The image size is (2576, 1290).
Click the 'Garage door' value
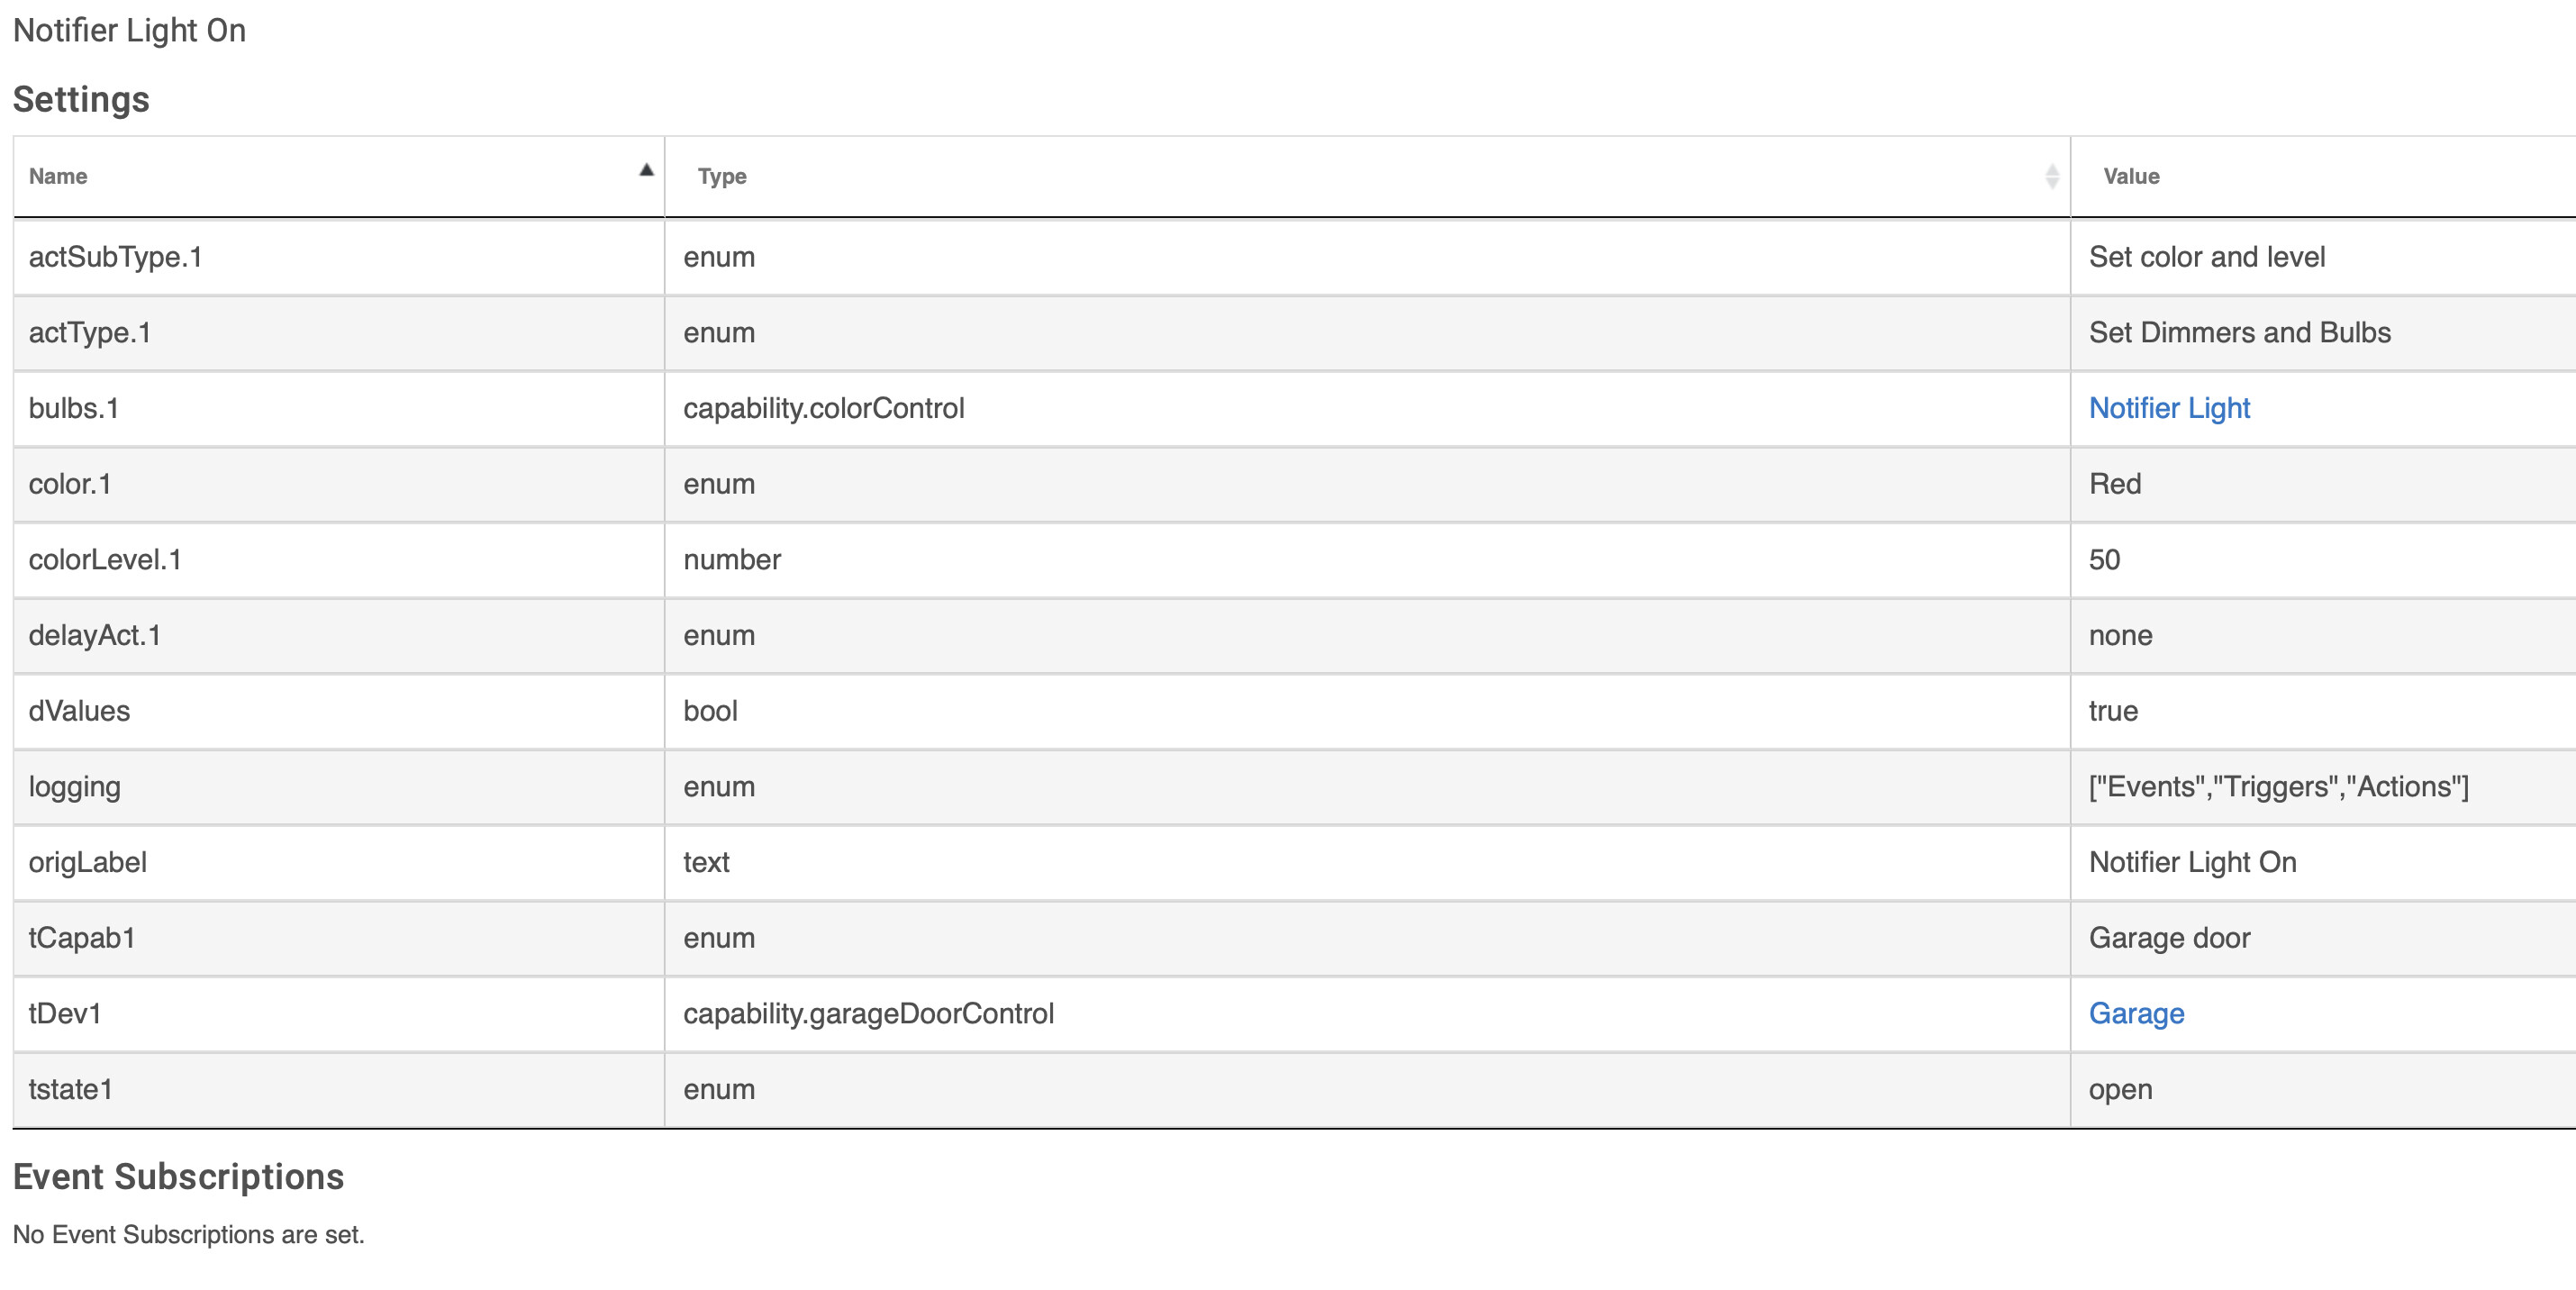click(x=2169, y=938)
